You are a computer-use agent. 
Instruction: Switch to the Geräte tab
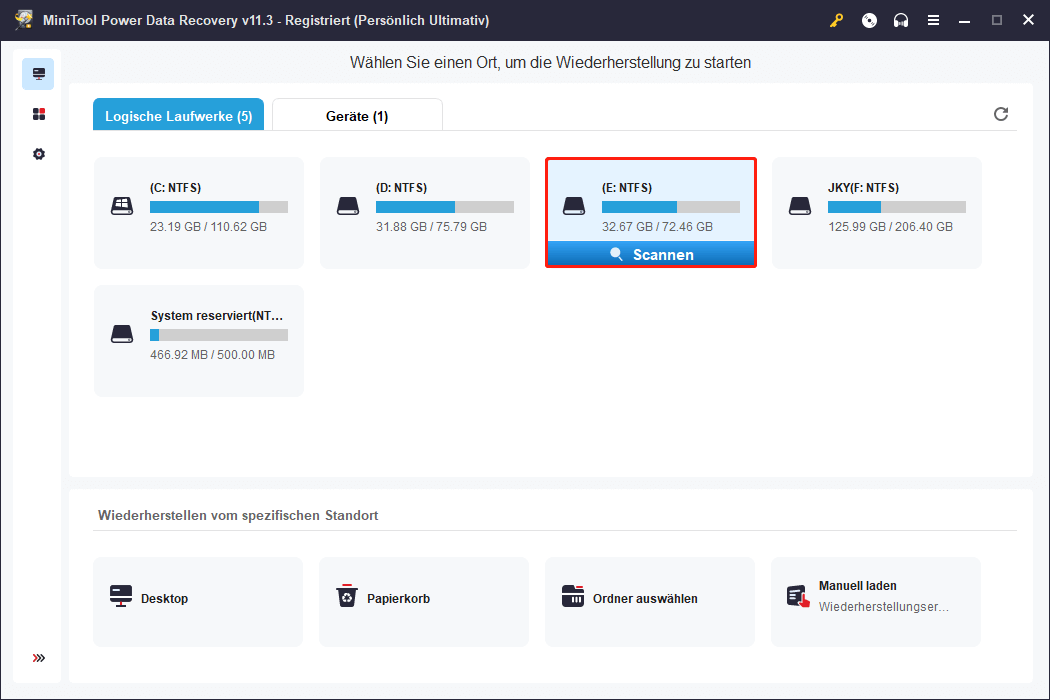tap(357, 114)
